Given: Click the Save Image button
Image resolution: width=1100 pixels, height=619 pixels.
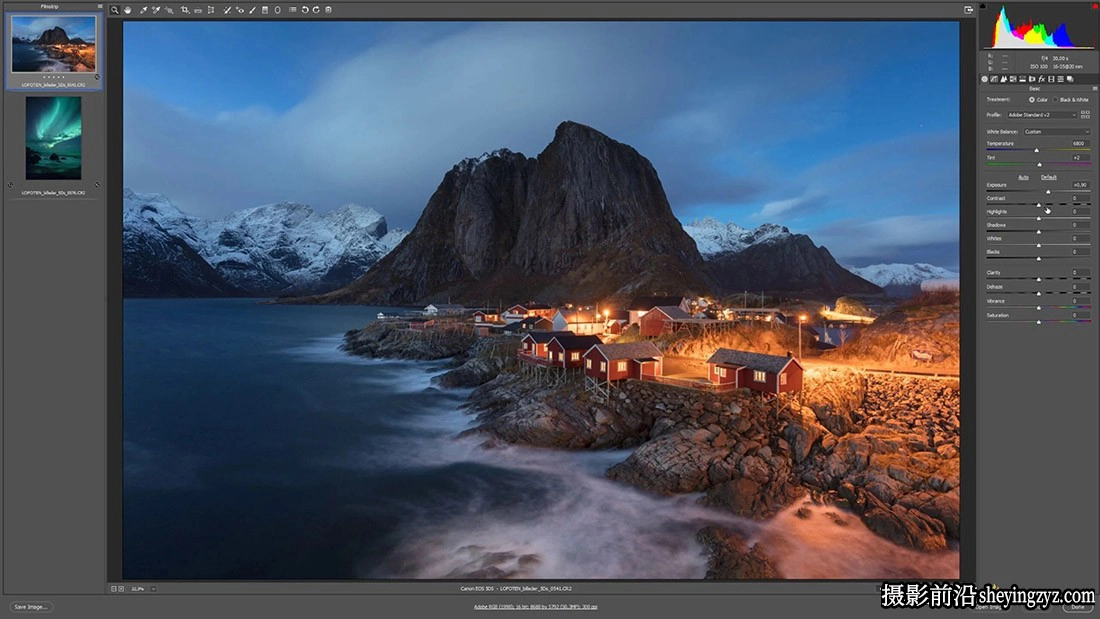Looking at the screenshot, I should (31, 607).
